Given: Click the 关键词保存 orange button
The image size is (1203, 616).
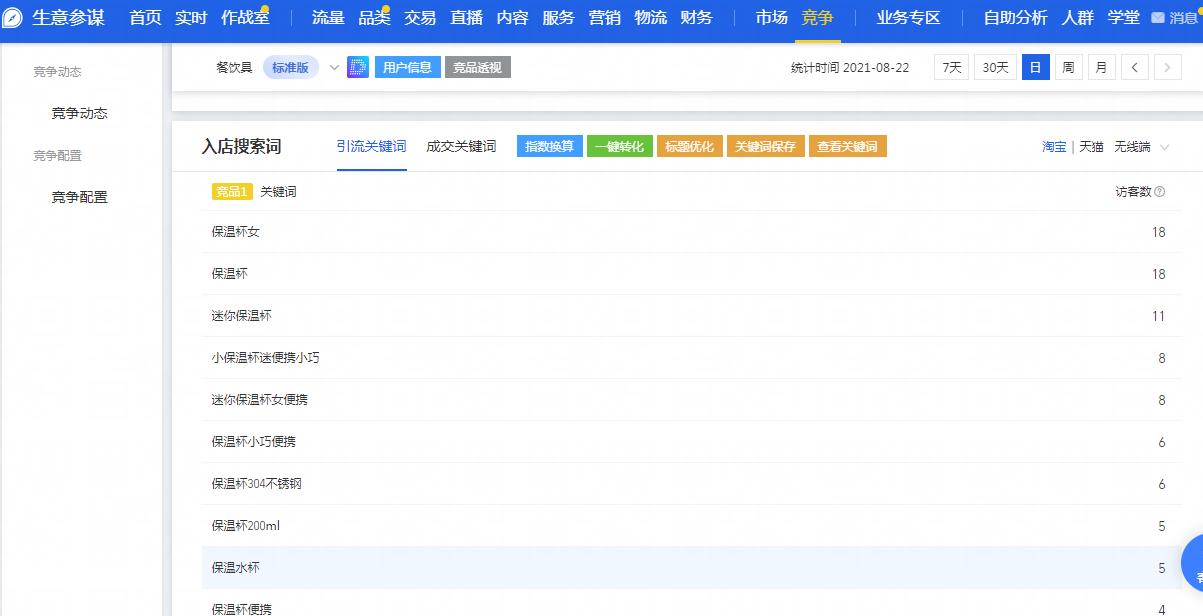Looking at the screenshot, I should tap(765, 145).
